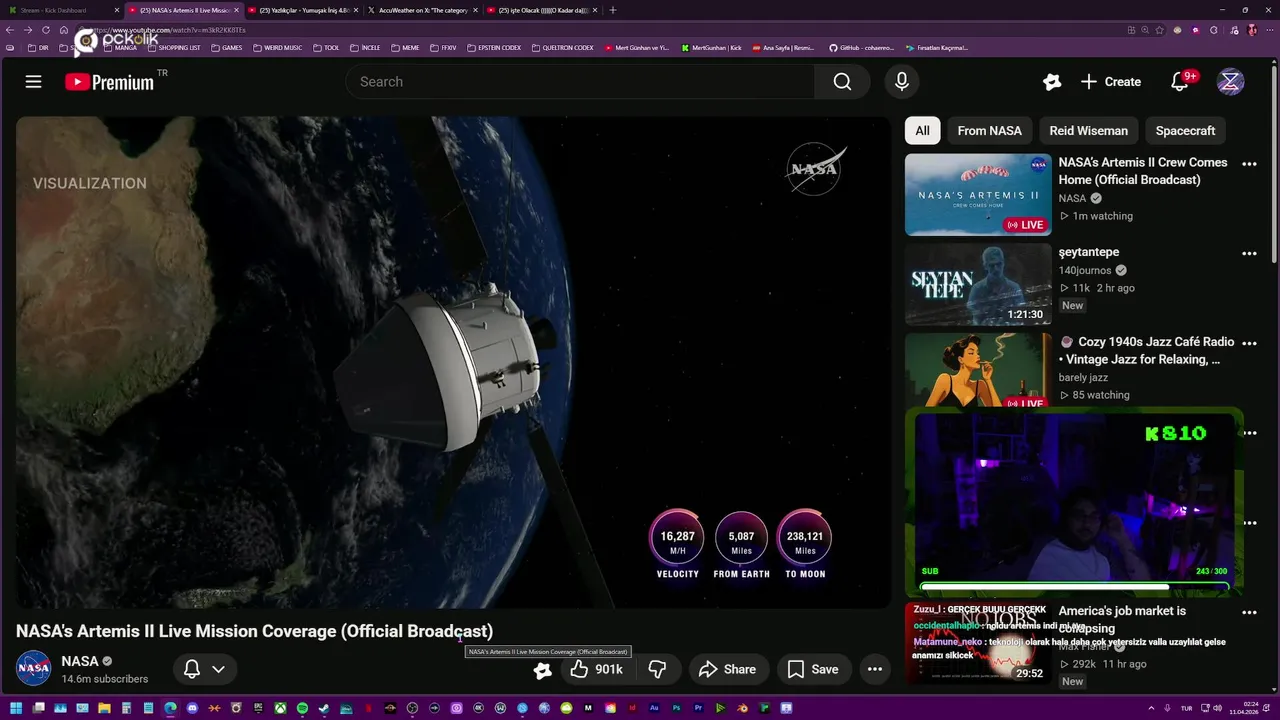Select the From NASA filter chip
Screen dimensions: 1280x720
click(989, 131)
